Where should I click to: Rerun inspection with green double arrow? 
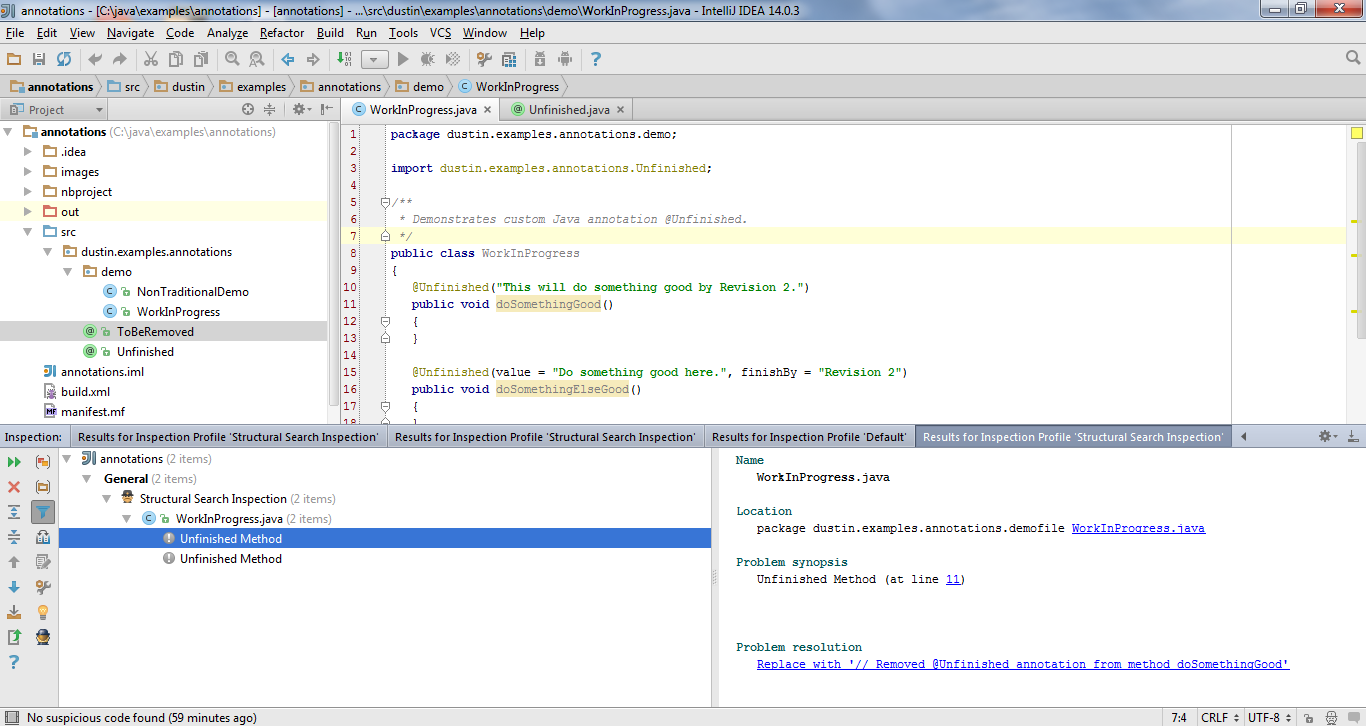pos(14,462)
